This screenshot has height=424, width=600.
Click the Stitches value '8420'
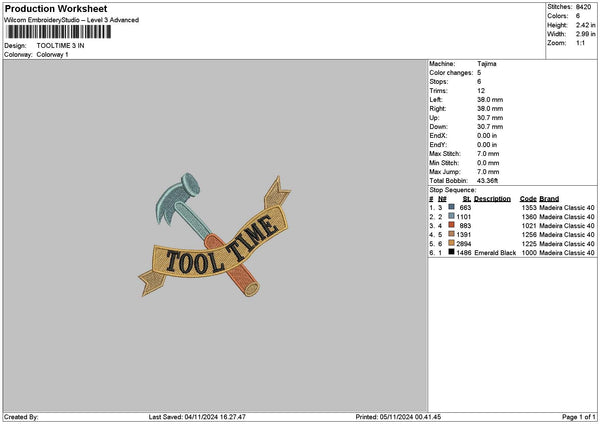[x=583, y=7]
